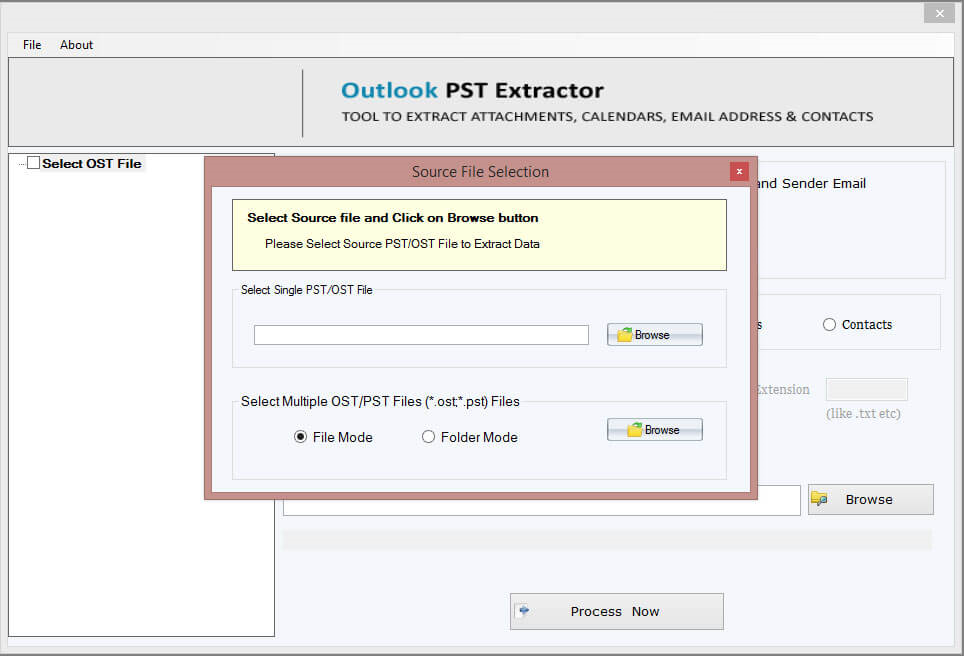Click the 'Select Source file and Click on Browse button' heading
The width and height of the screenshot is (964, 656).
point(393,218)
